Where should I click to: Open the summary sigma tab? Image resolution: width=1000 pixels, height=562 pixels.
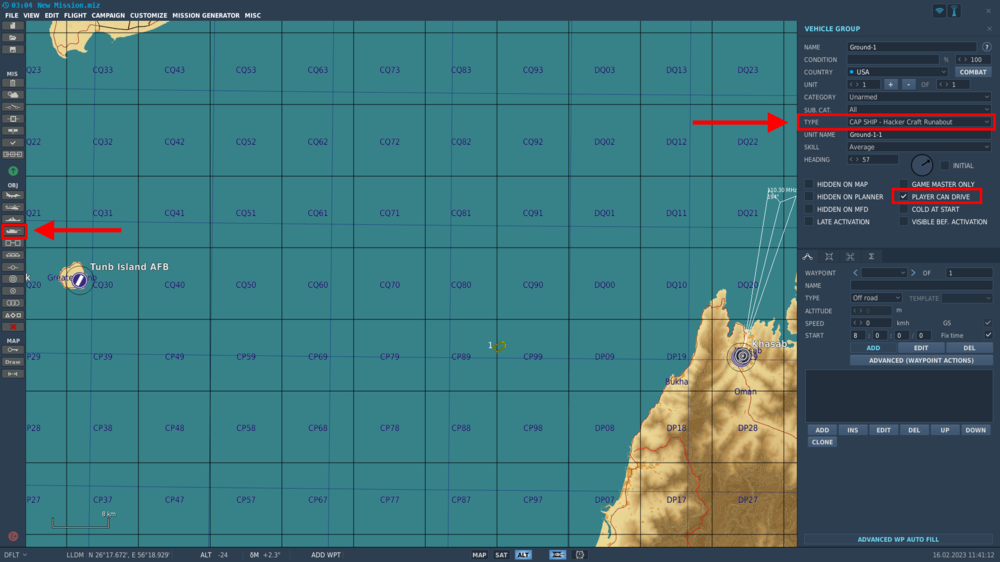tap(871, 256)
